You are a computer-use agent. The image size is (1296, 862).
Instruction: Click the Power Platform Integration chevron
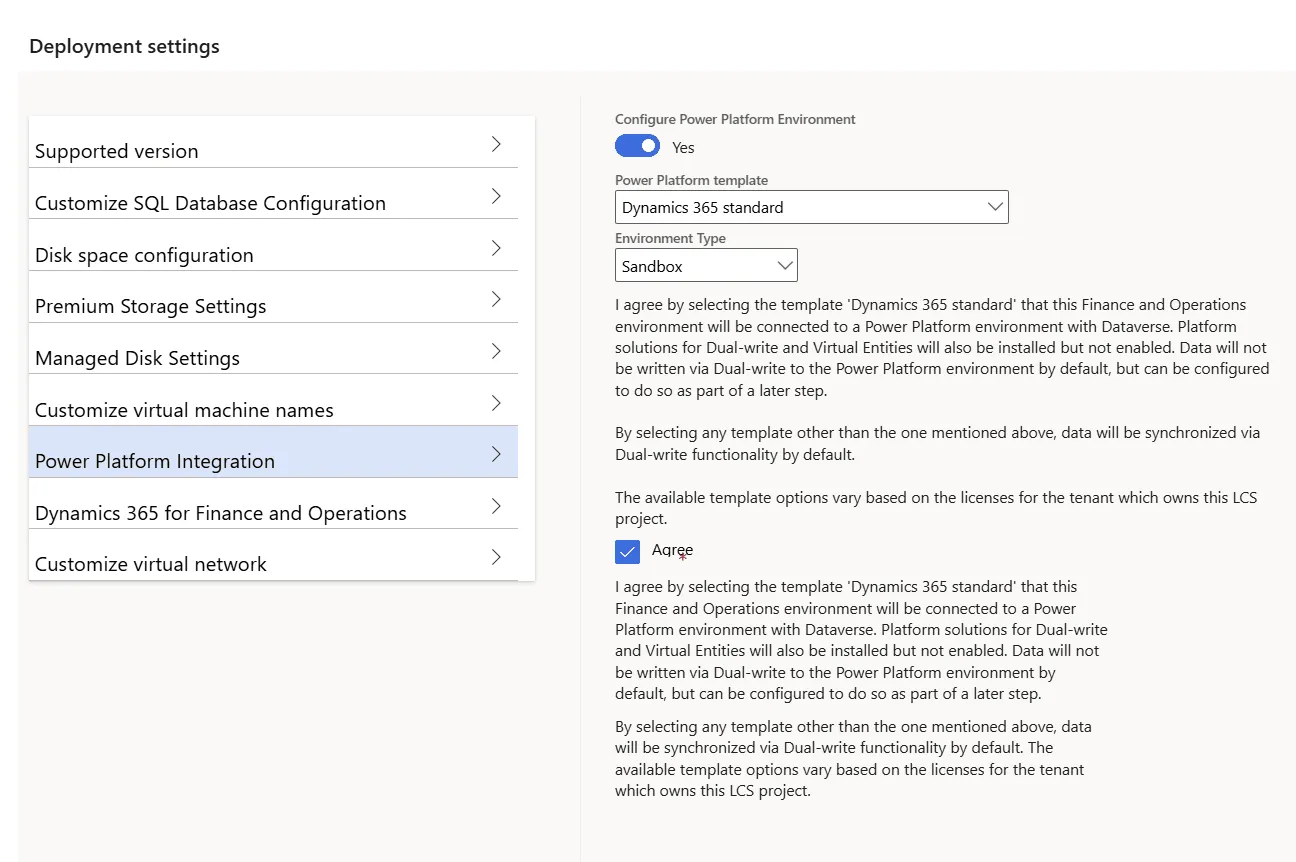coord(496,454)
